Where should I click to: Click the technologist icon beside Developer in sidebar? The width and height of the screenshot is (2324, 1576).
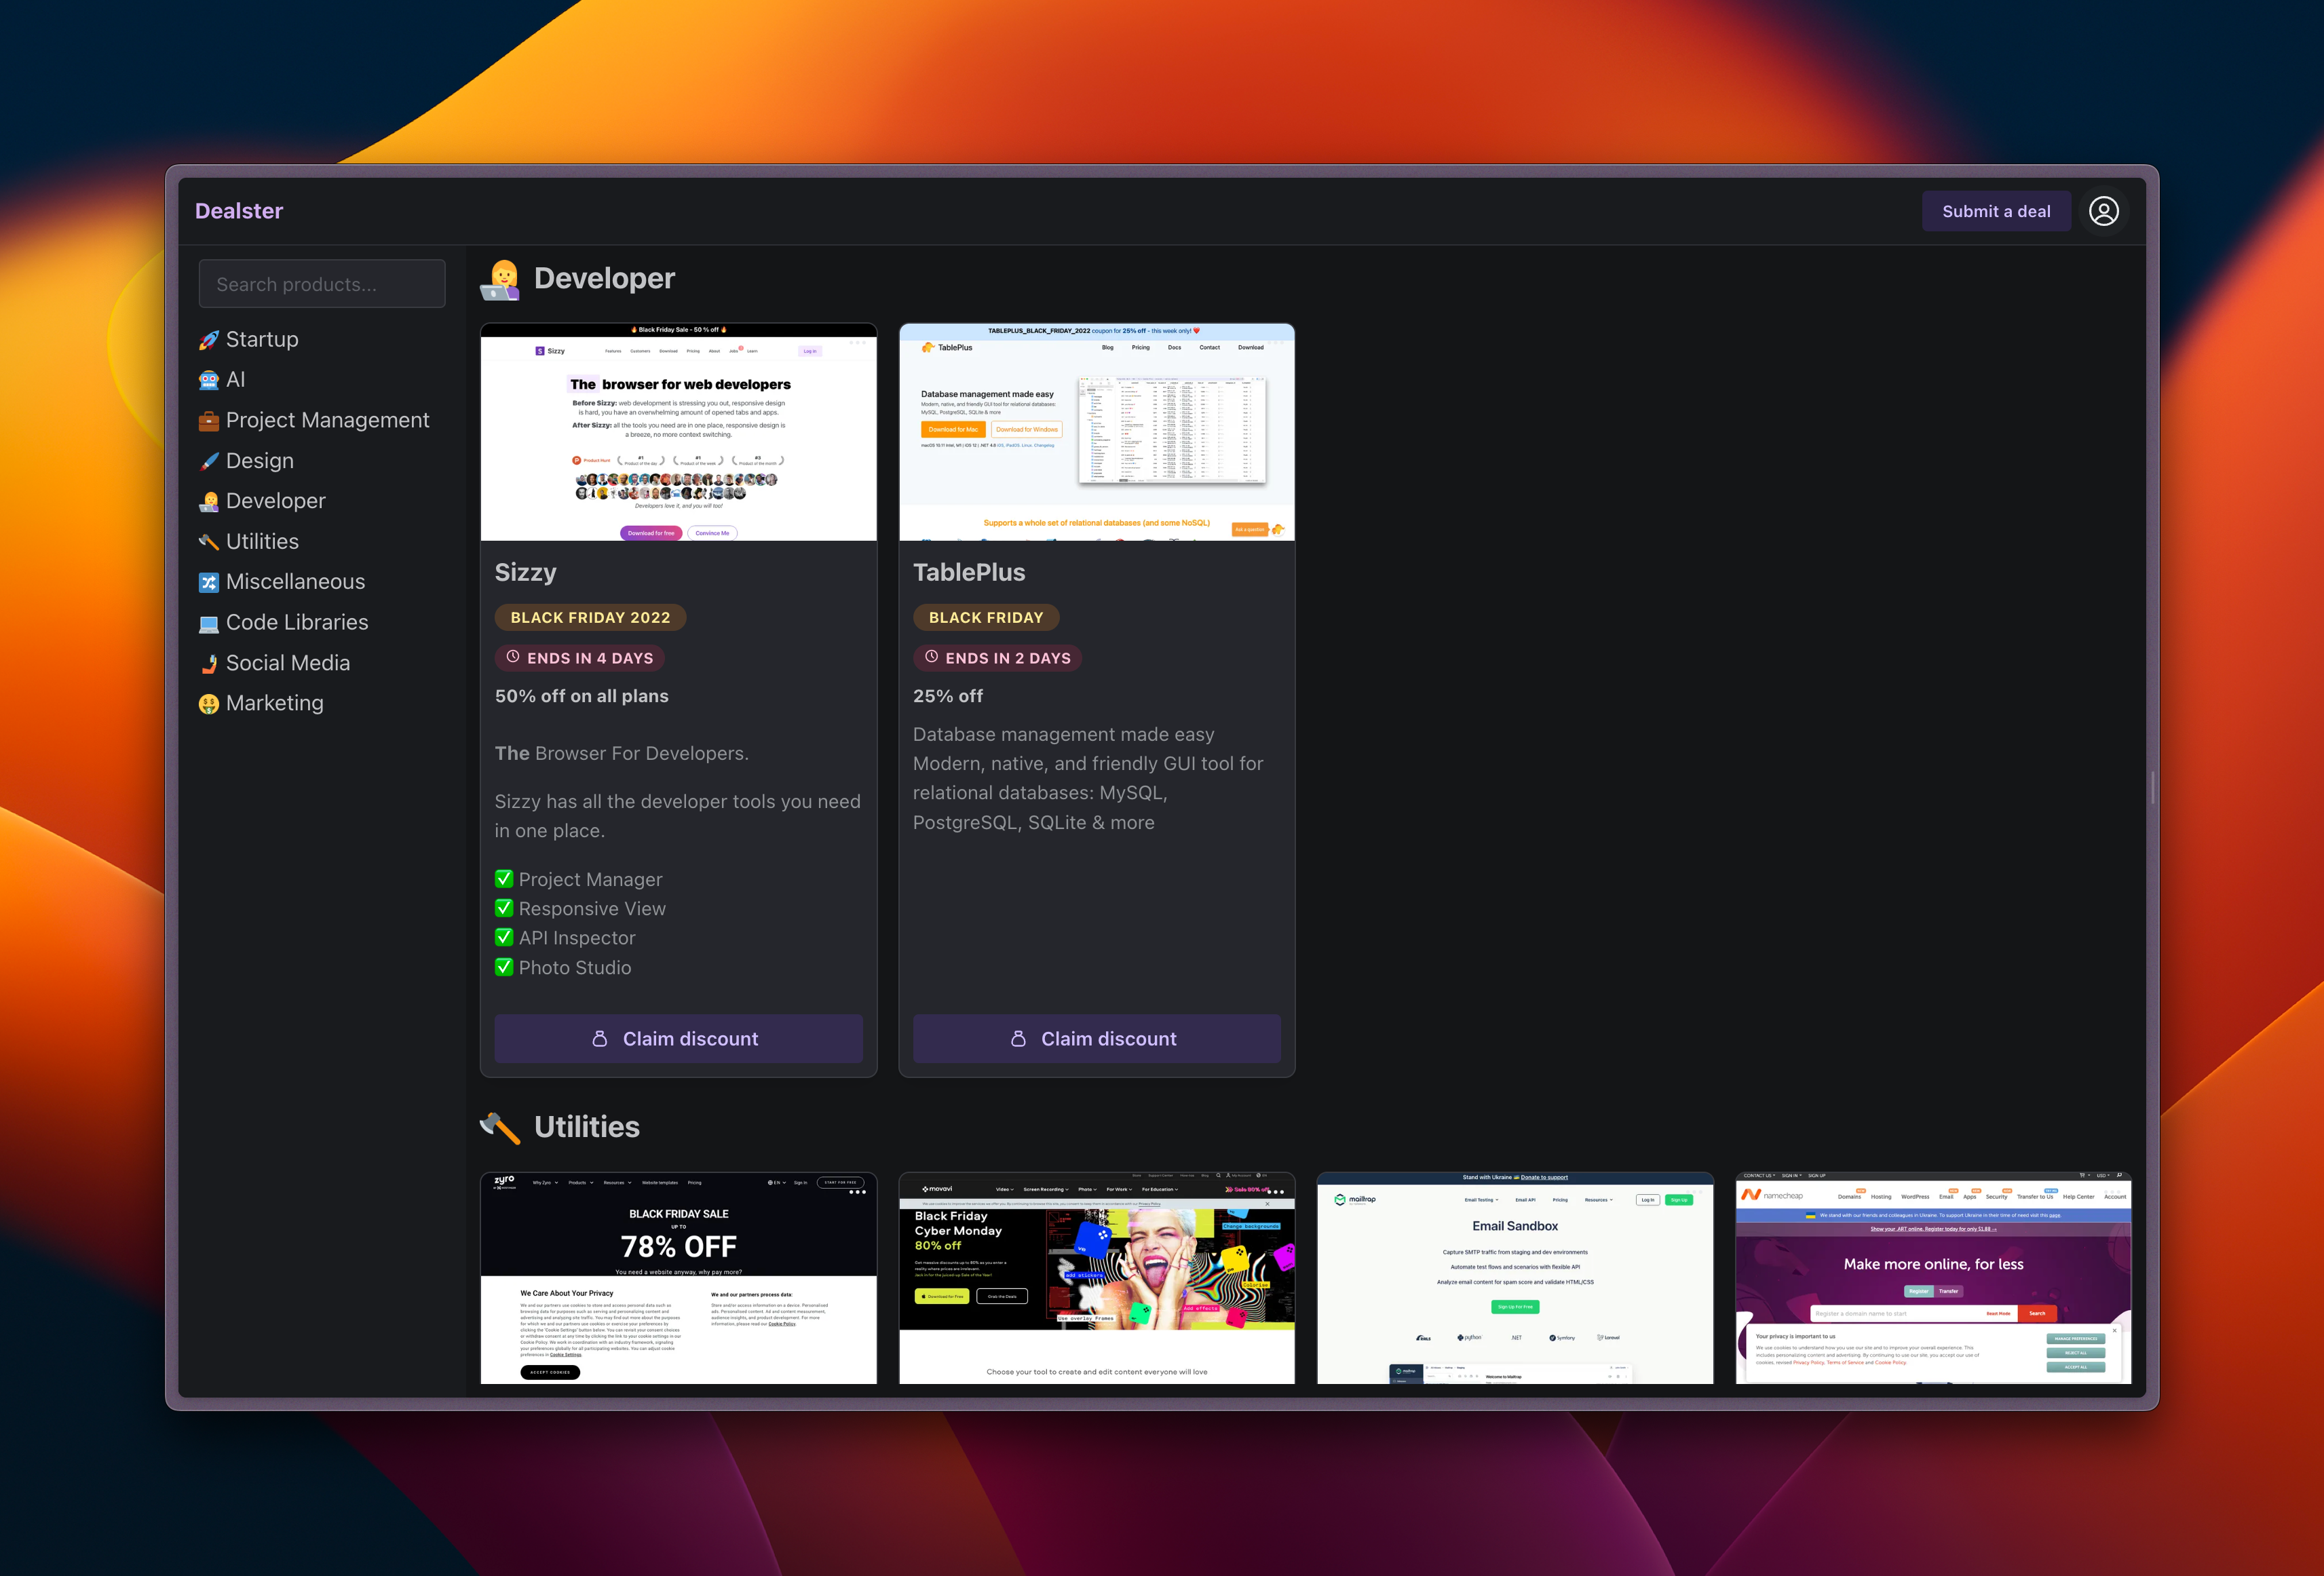(208, 501)
